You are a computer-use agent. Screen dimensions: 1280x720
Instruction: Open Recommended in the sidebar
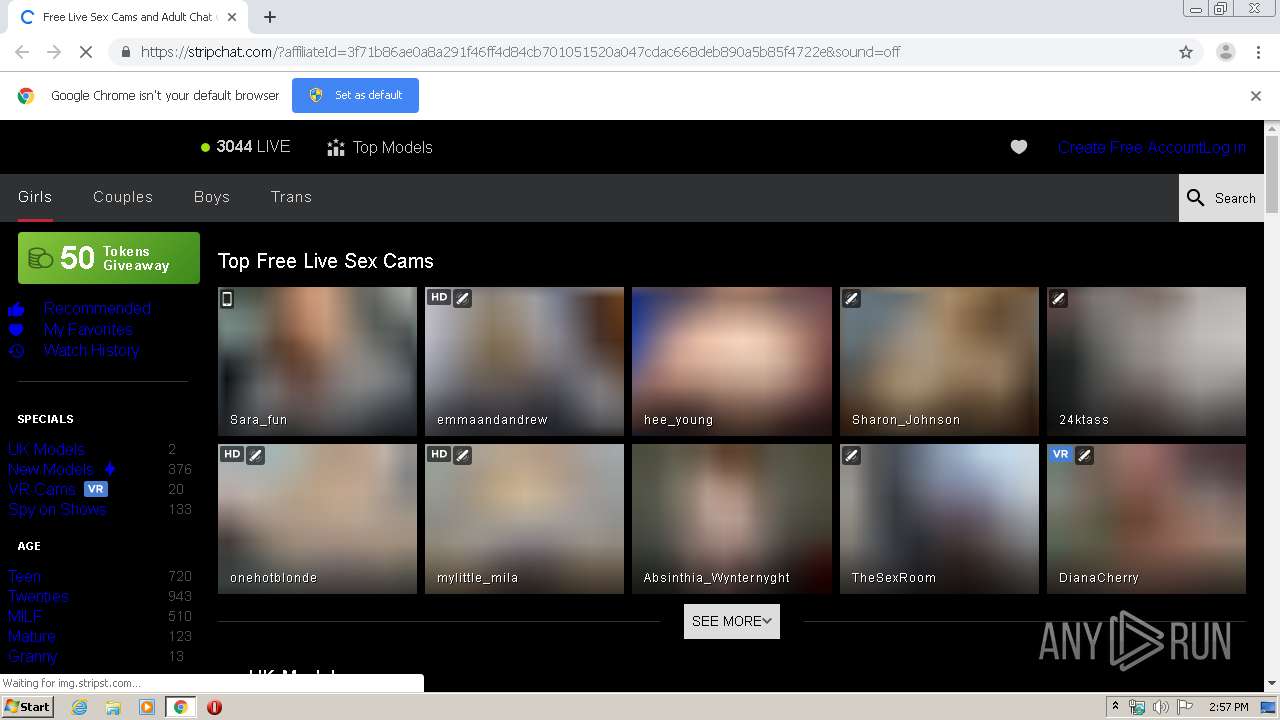[97, 308]
